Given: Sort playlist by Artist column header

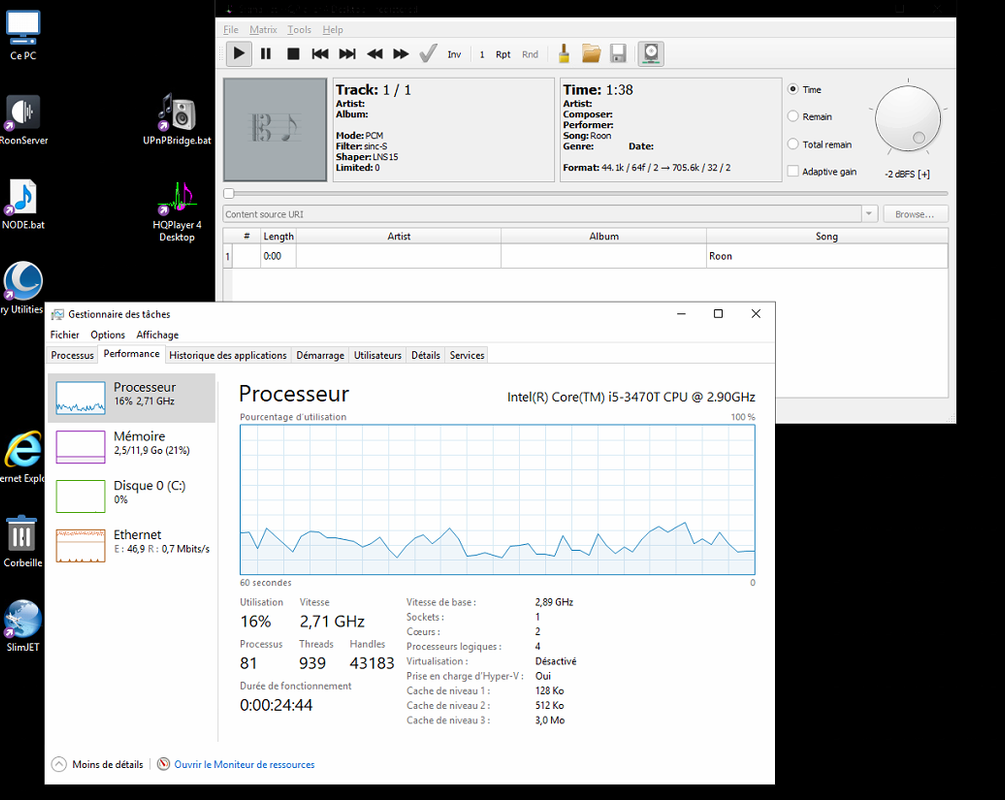Looking at the screenshot, I should 399,236.
